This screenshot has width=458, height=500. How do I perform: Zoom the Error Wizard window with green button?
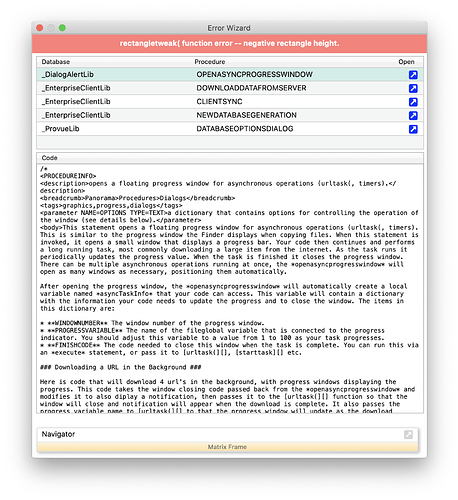point(62,28)
